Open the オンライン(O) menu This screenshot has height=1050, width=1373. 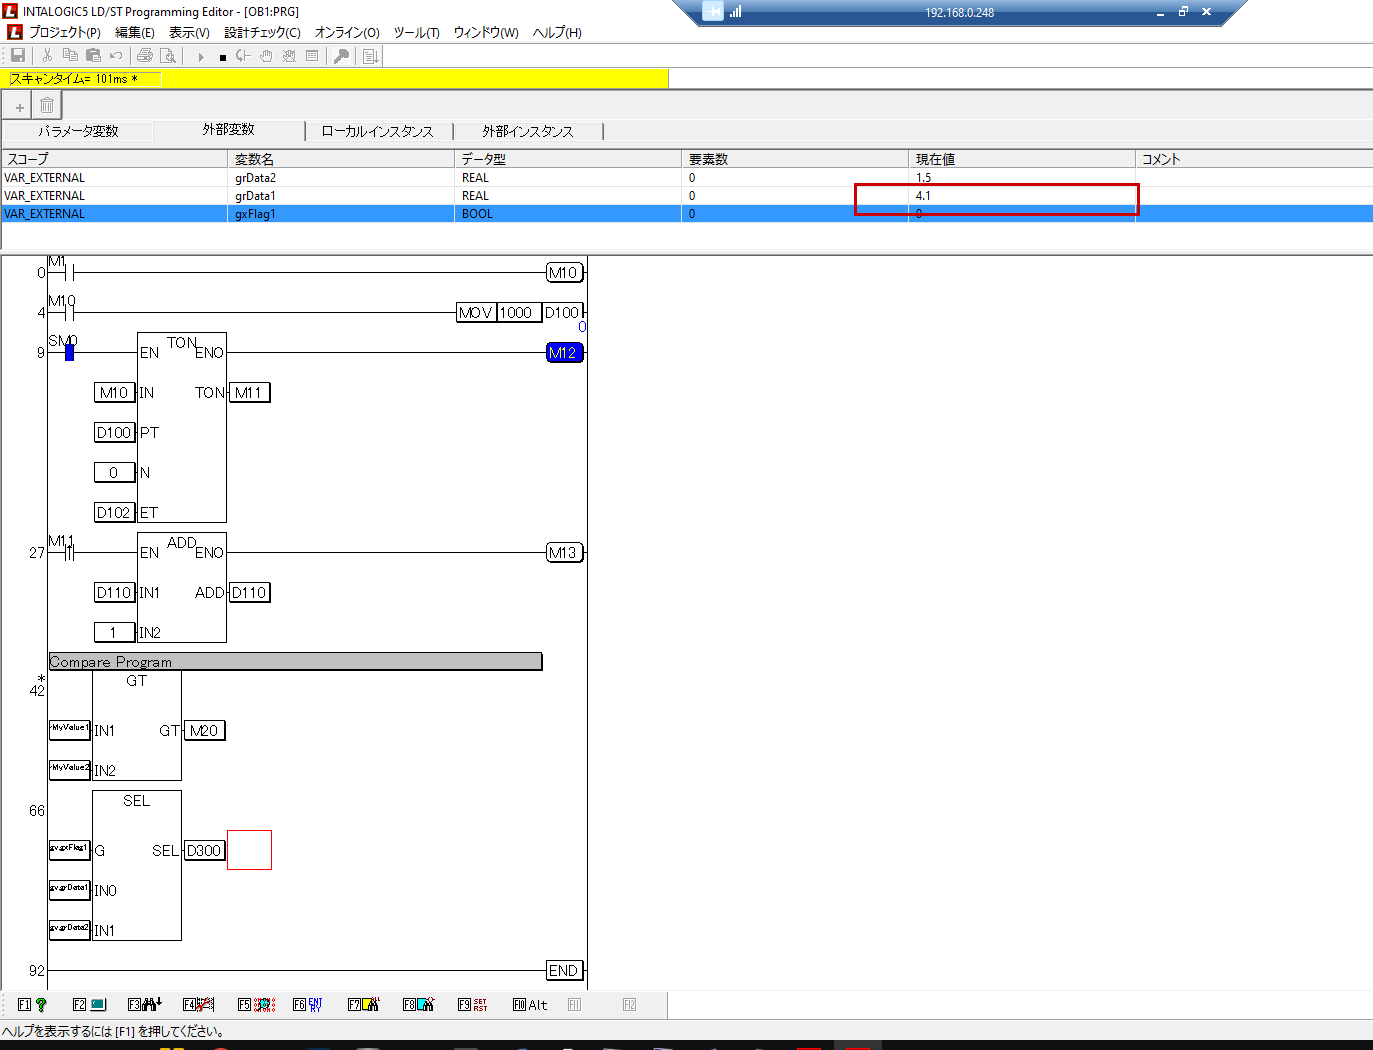tap(347, 32)
